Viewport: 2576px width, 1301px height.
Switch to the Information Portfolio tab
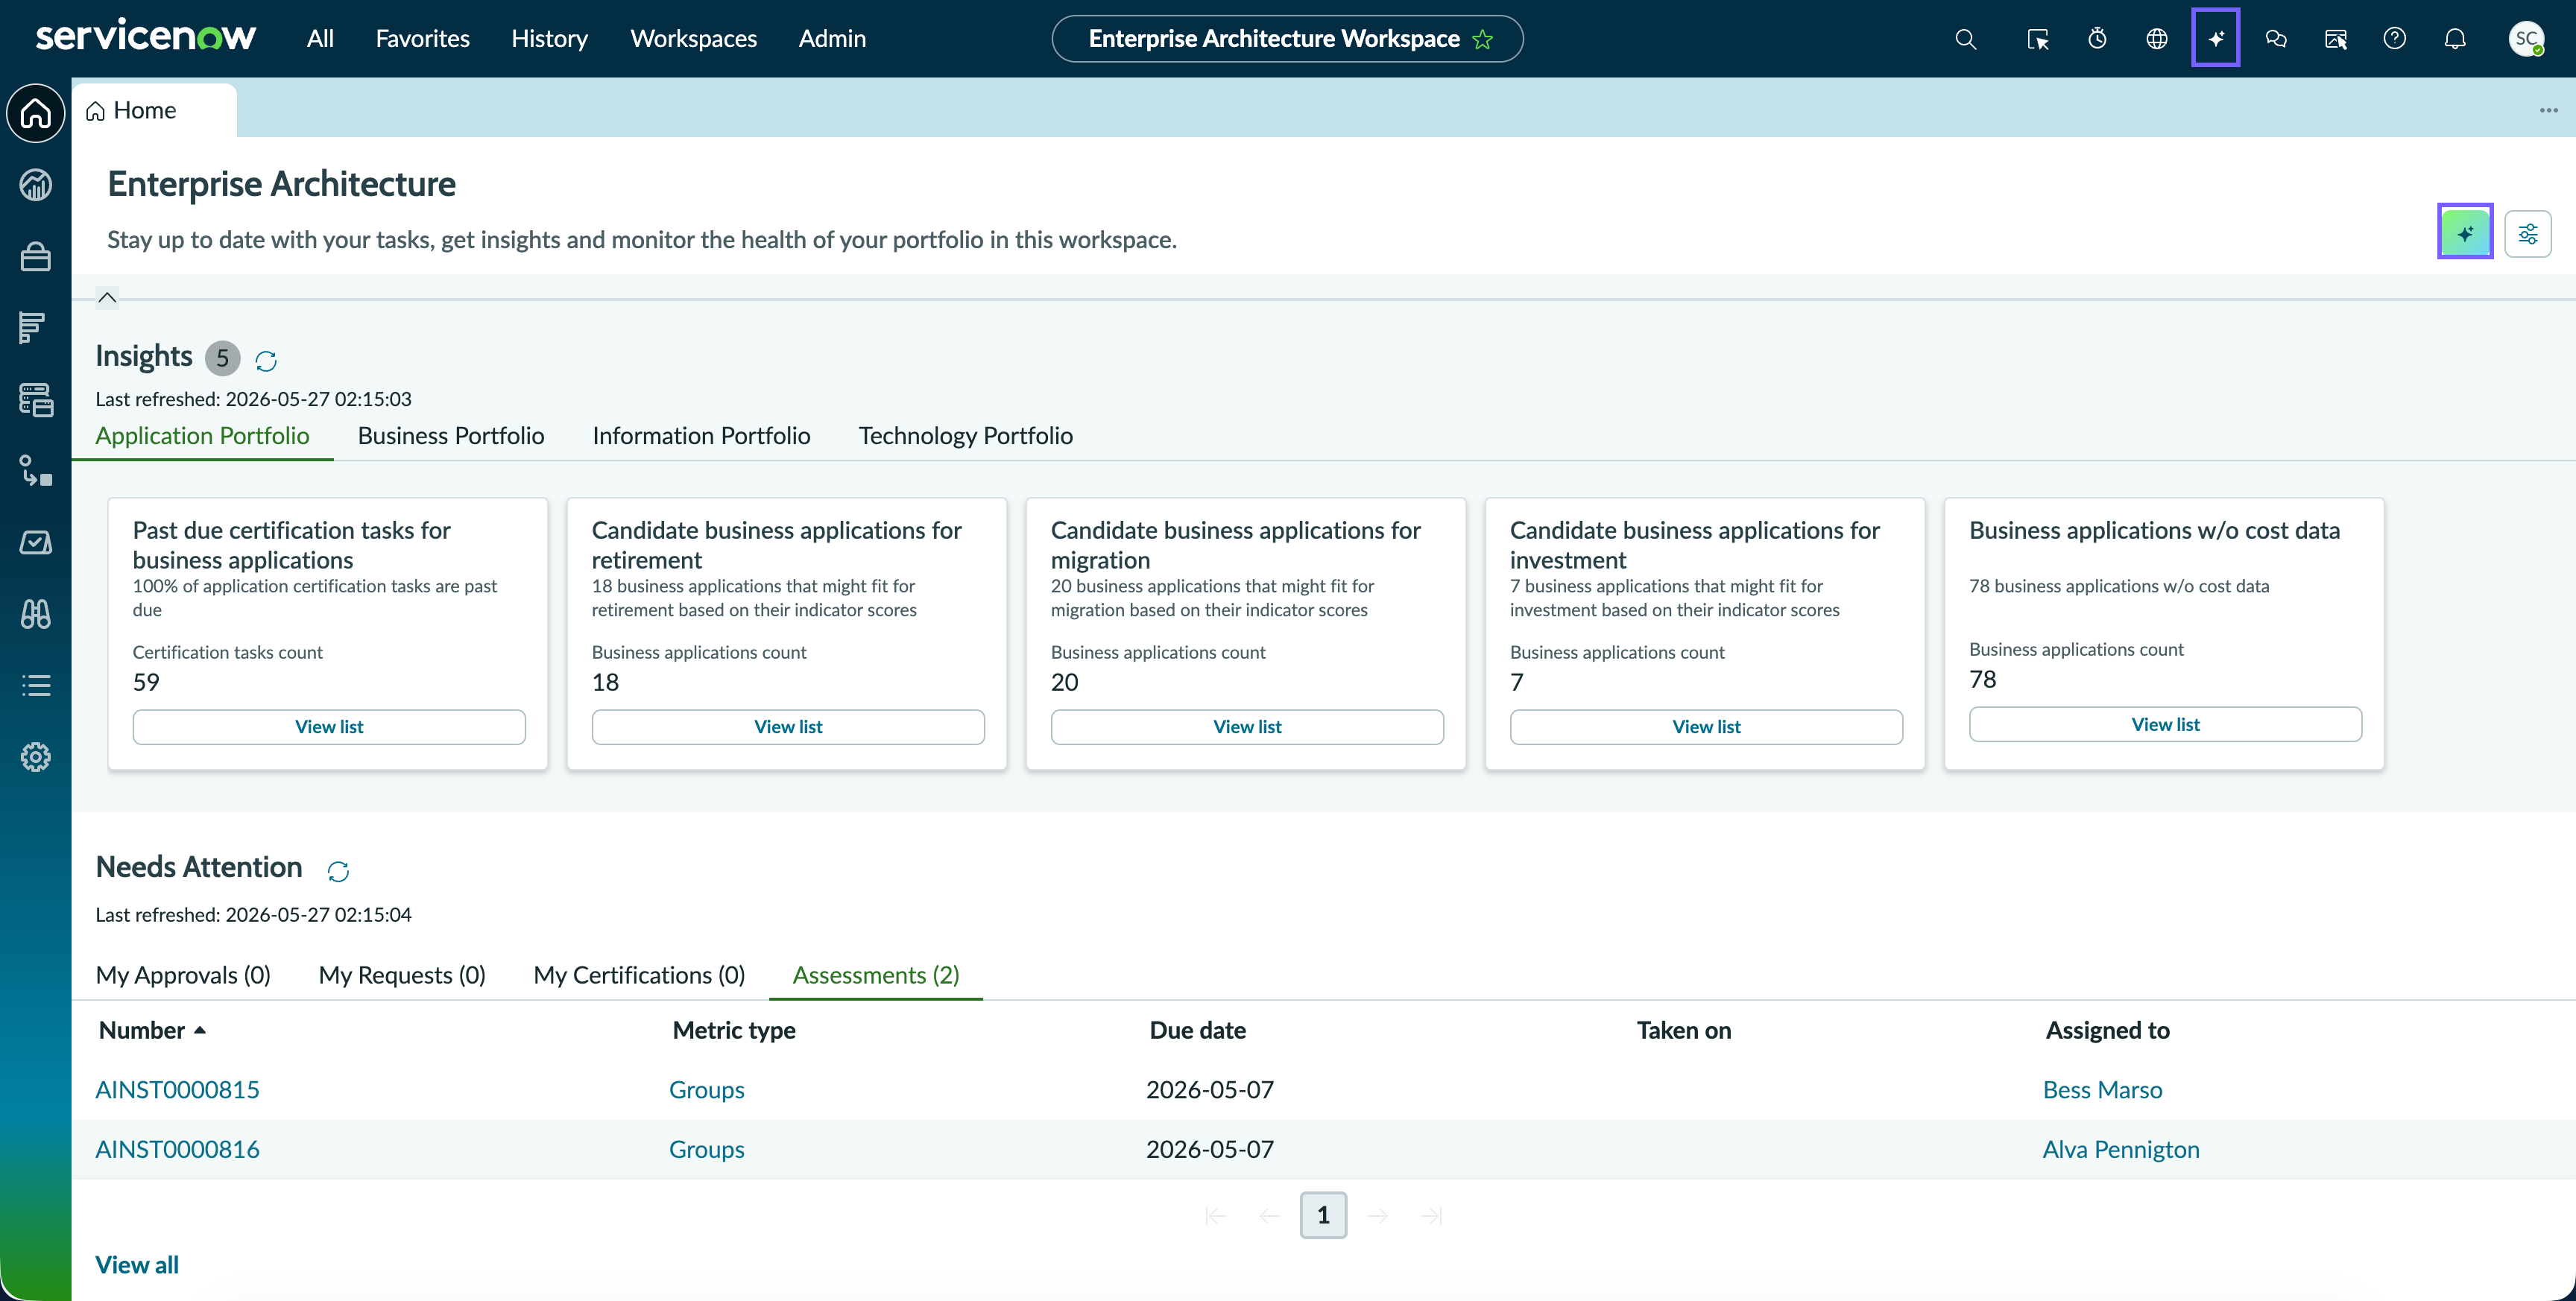pyautogui.click(x=701, y=435)
